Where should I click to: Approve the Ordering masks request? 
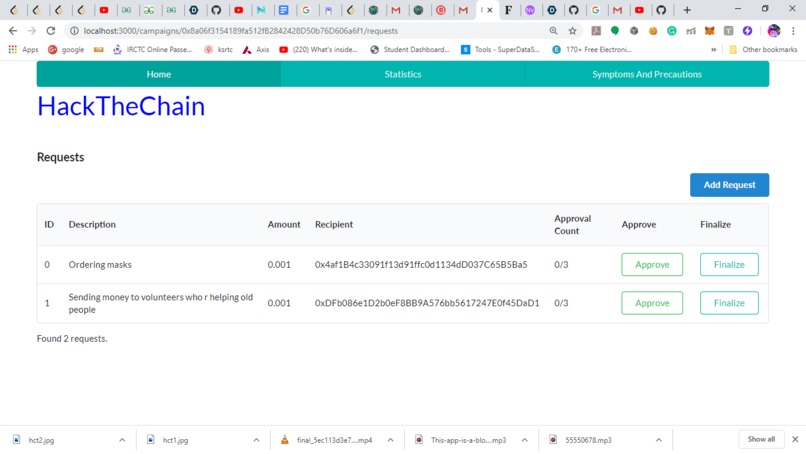[652, 264]
